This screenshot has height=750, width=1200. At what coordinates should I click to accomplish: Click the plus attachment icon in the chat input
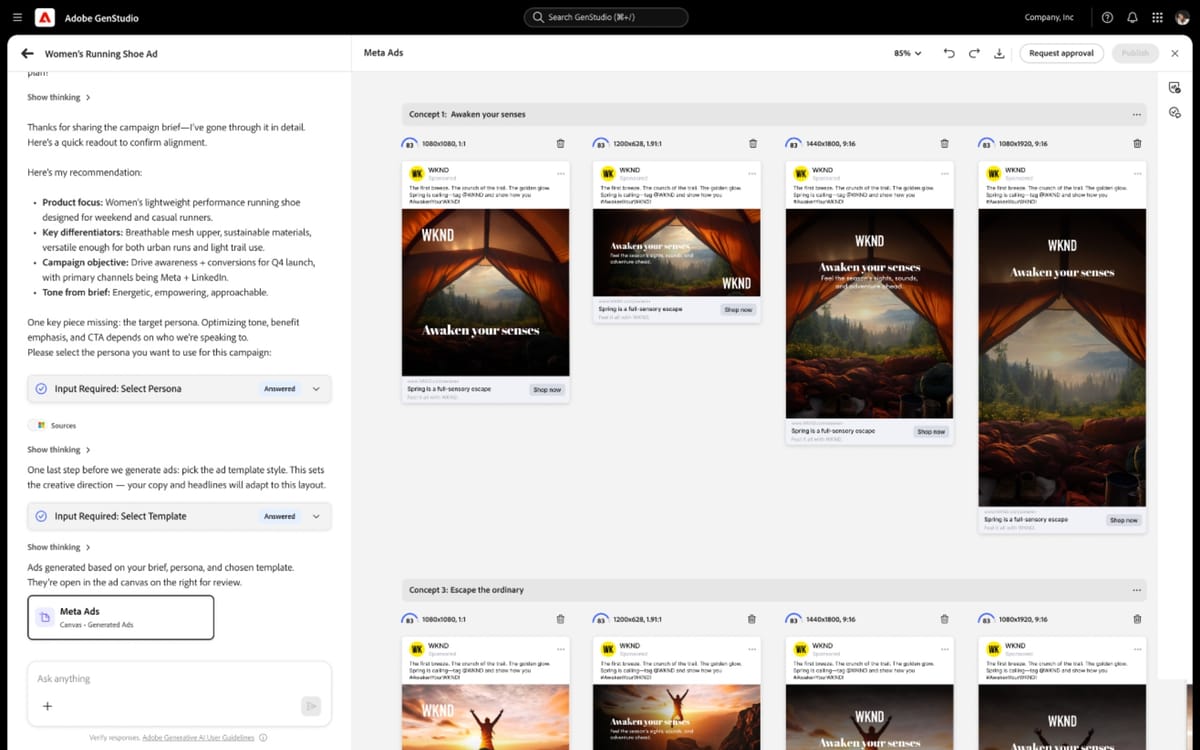pyautogui.click(x=47, y=706)
